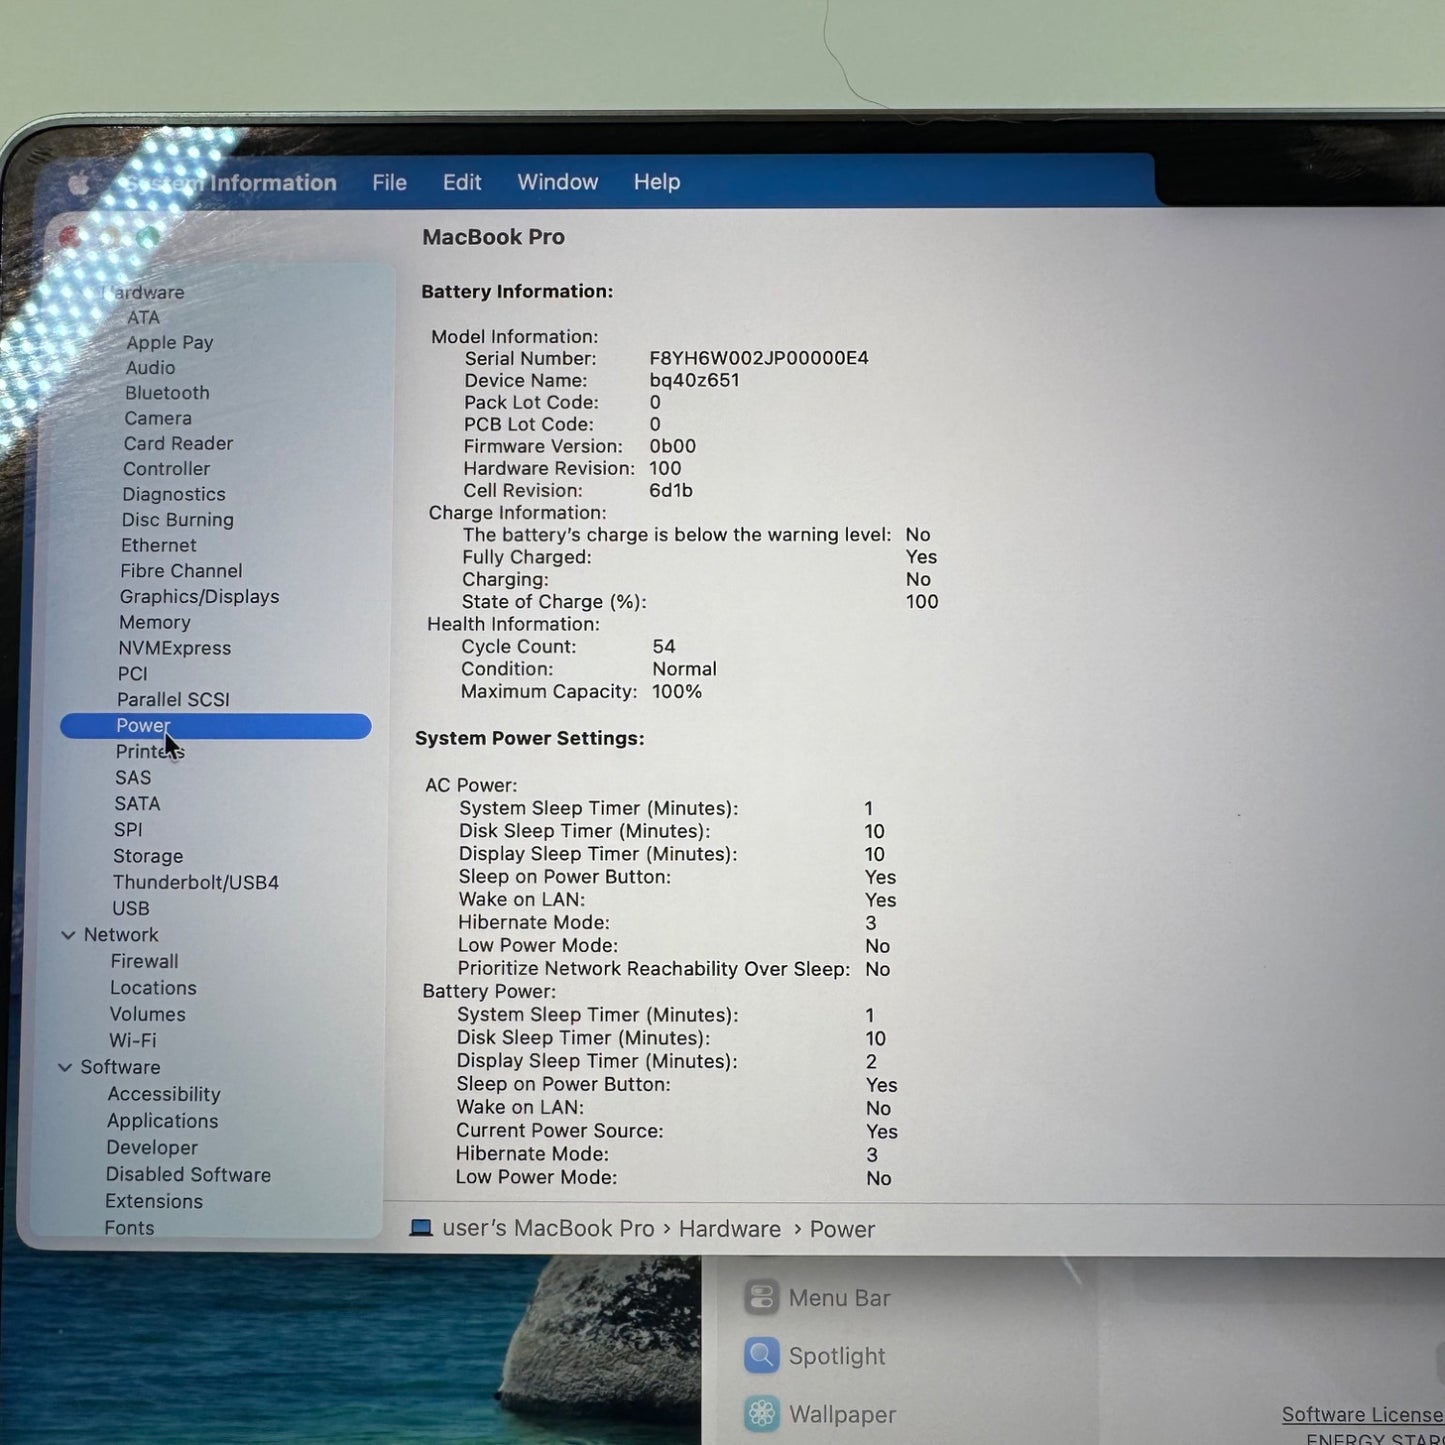Click user's MacBook Pro in path bar

pos(548,1229)
